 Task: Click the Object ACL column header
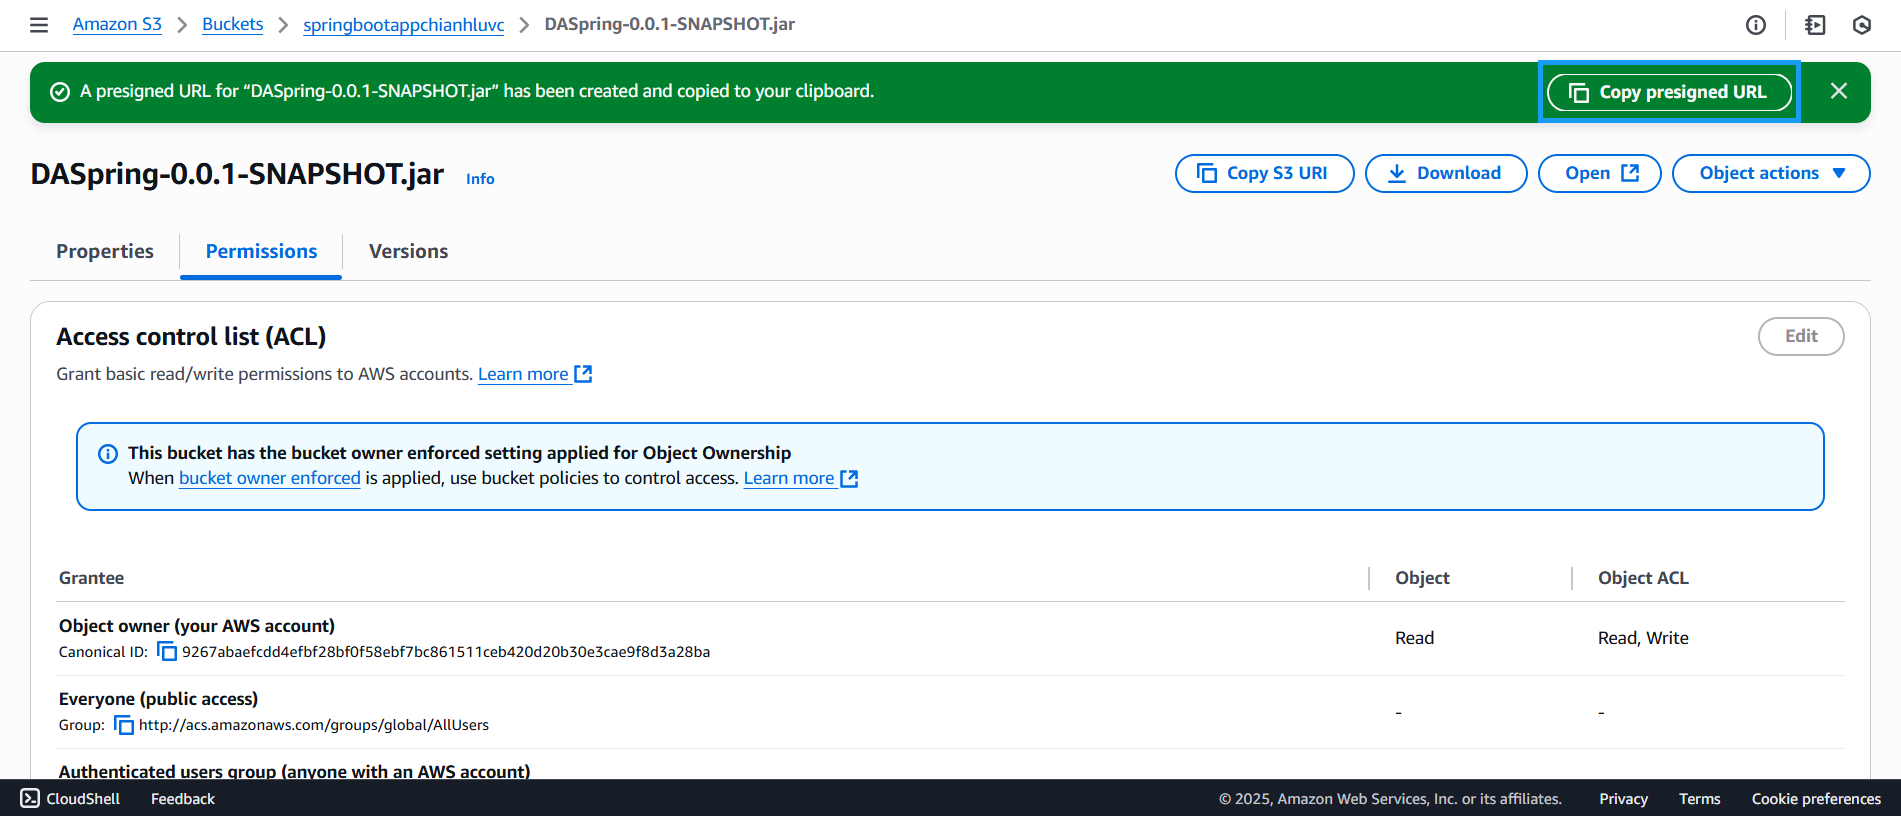coord(1643,578)
